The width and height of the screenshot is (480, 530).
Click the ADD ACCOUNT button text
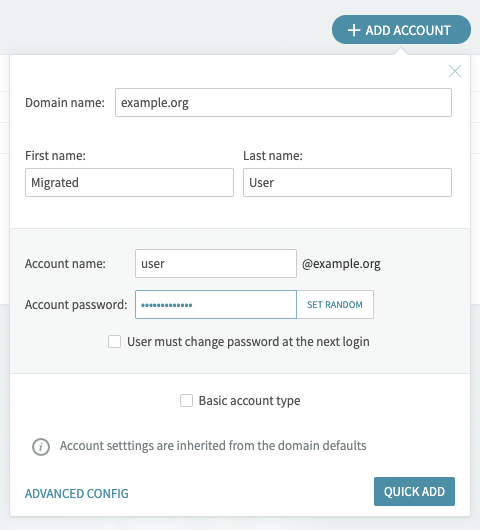(408, 30)
